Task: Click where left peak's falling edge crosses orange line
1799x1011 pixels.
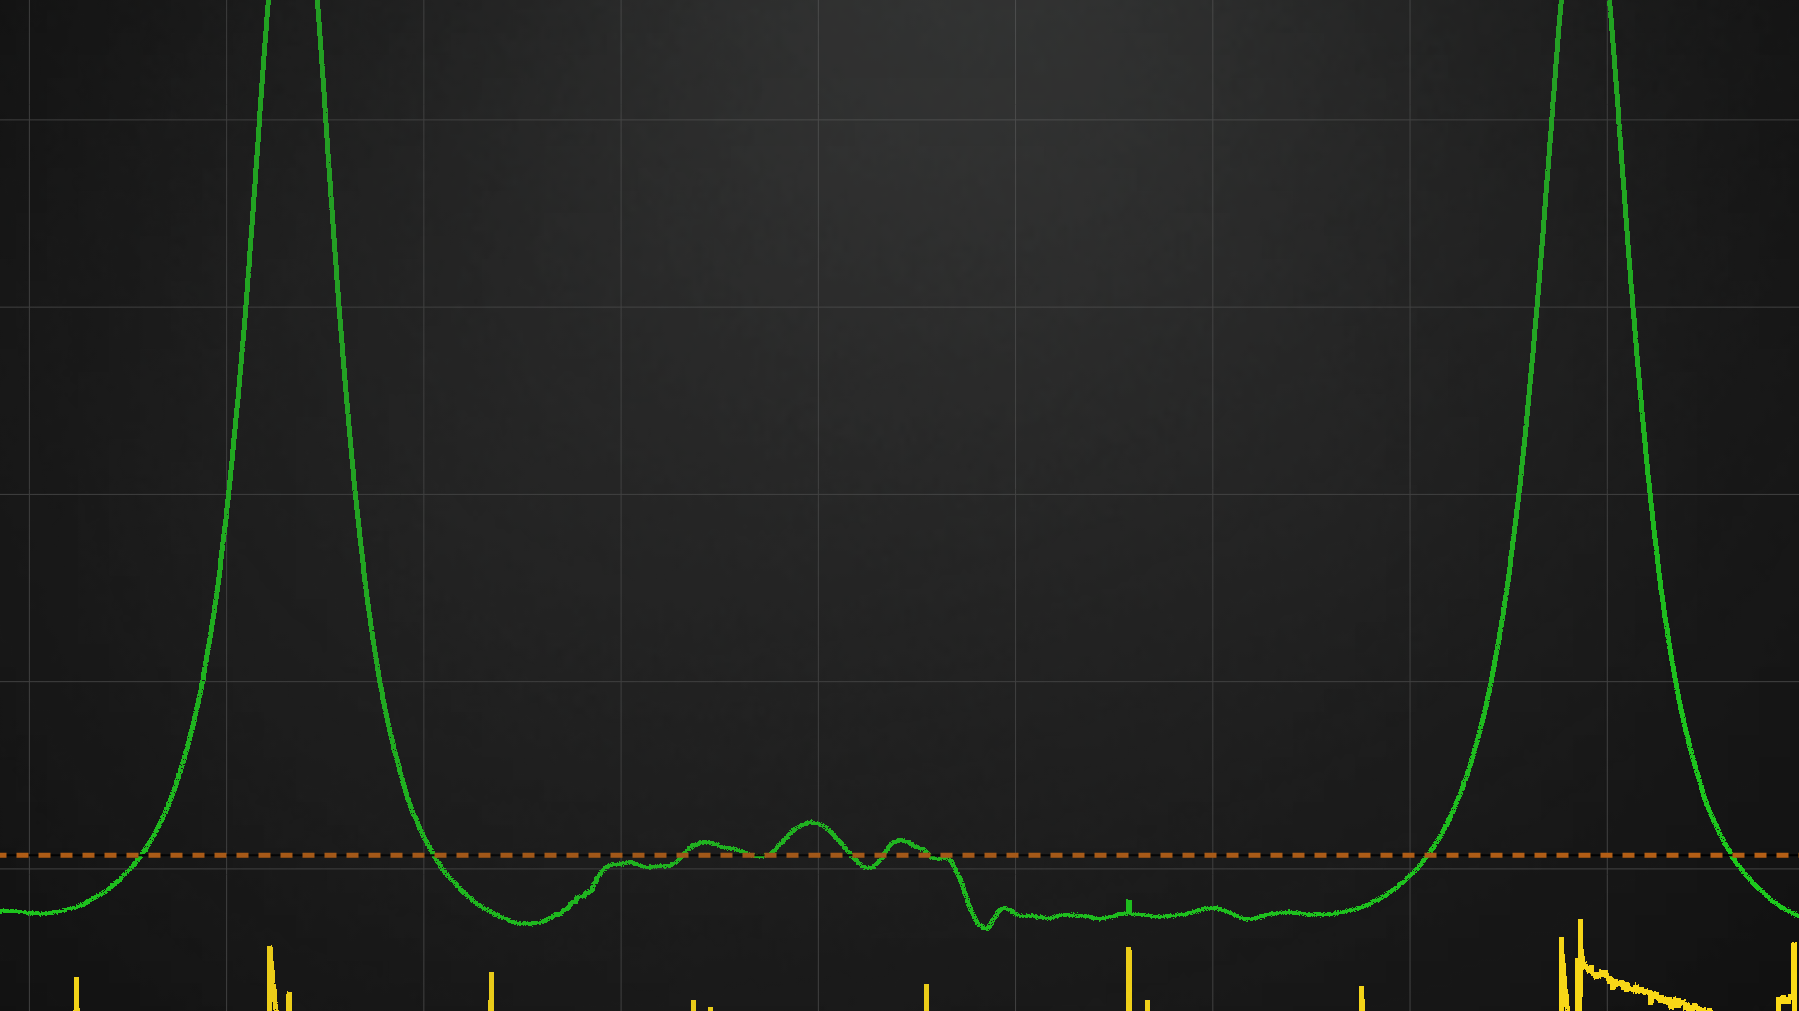Action: coord(433,855)
